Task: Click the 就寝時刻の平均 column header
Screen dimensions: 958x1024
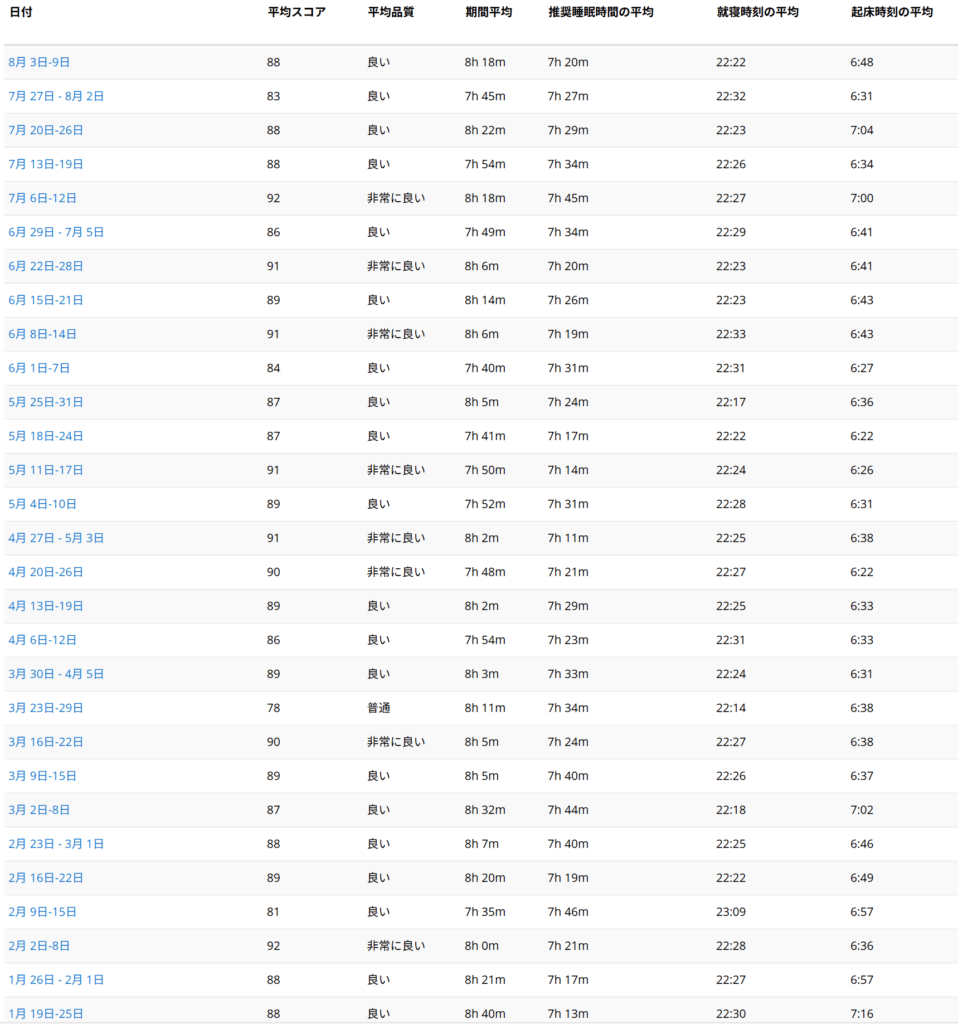Action: point(757,12)
